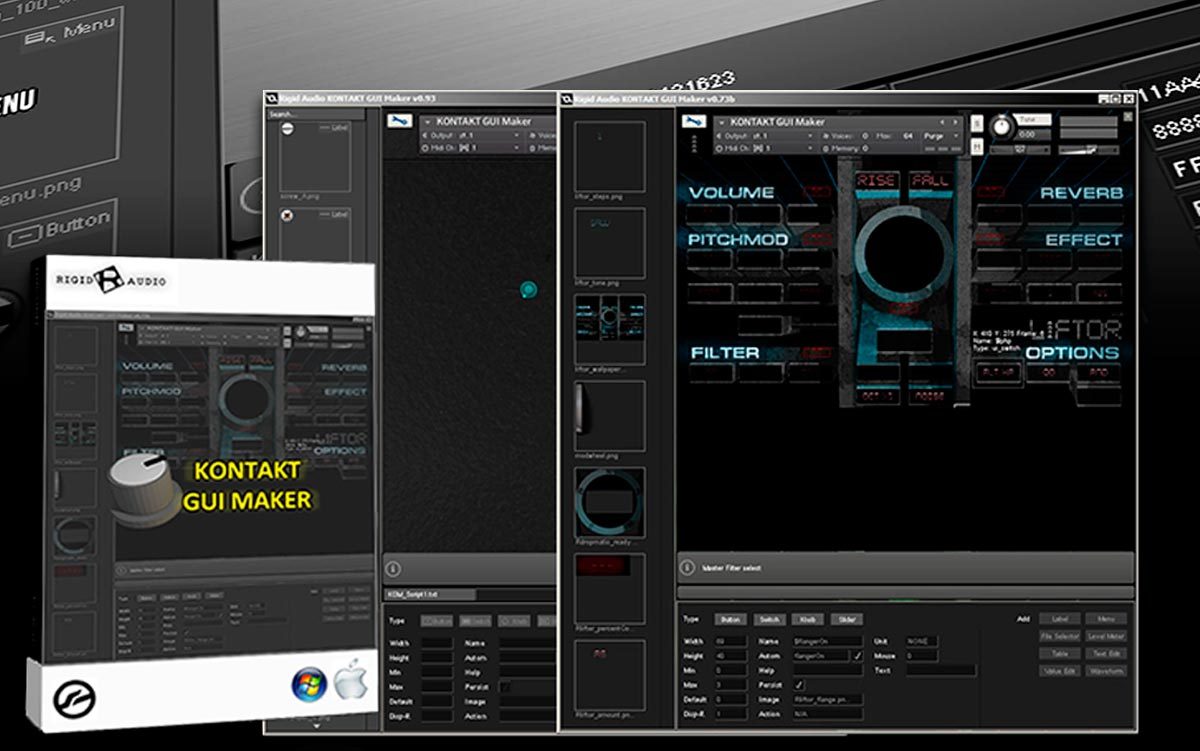Viewport: 1200px width, 751px height.
Task: Open the Midi Ch dropdown in v0.73b
Action: 767,147
